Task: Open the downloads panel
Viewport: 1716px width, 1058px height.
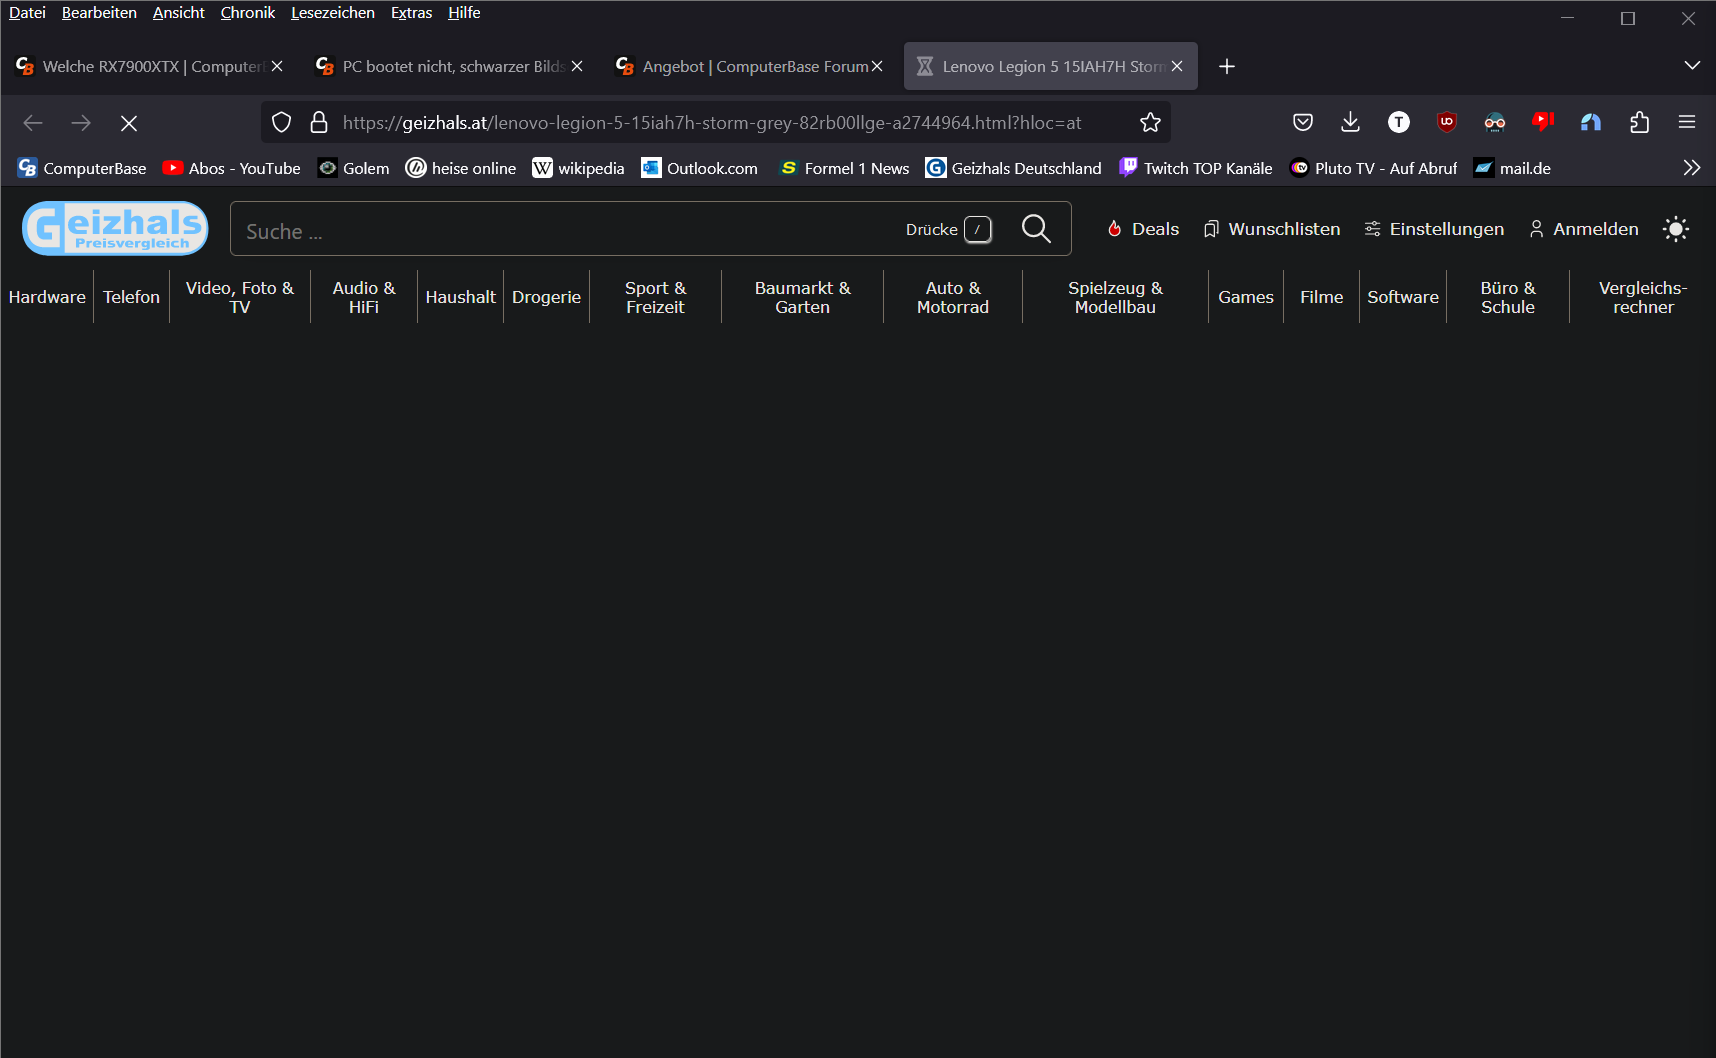Action: coord(1351,122)
